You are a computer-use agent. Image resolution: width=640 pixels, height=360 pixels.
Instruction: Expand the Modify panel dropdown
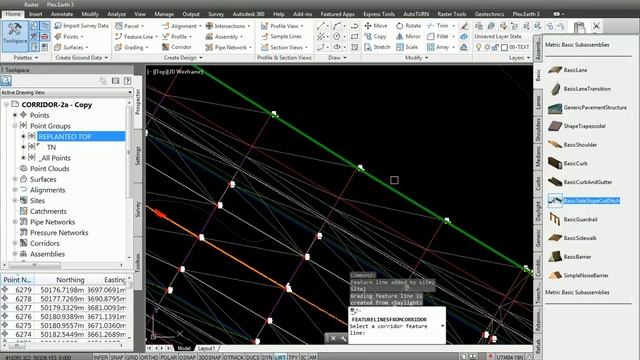(416, 58)
